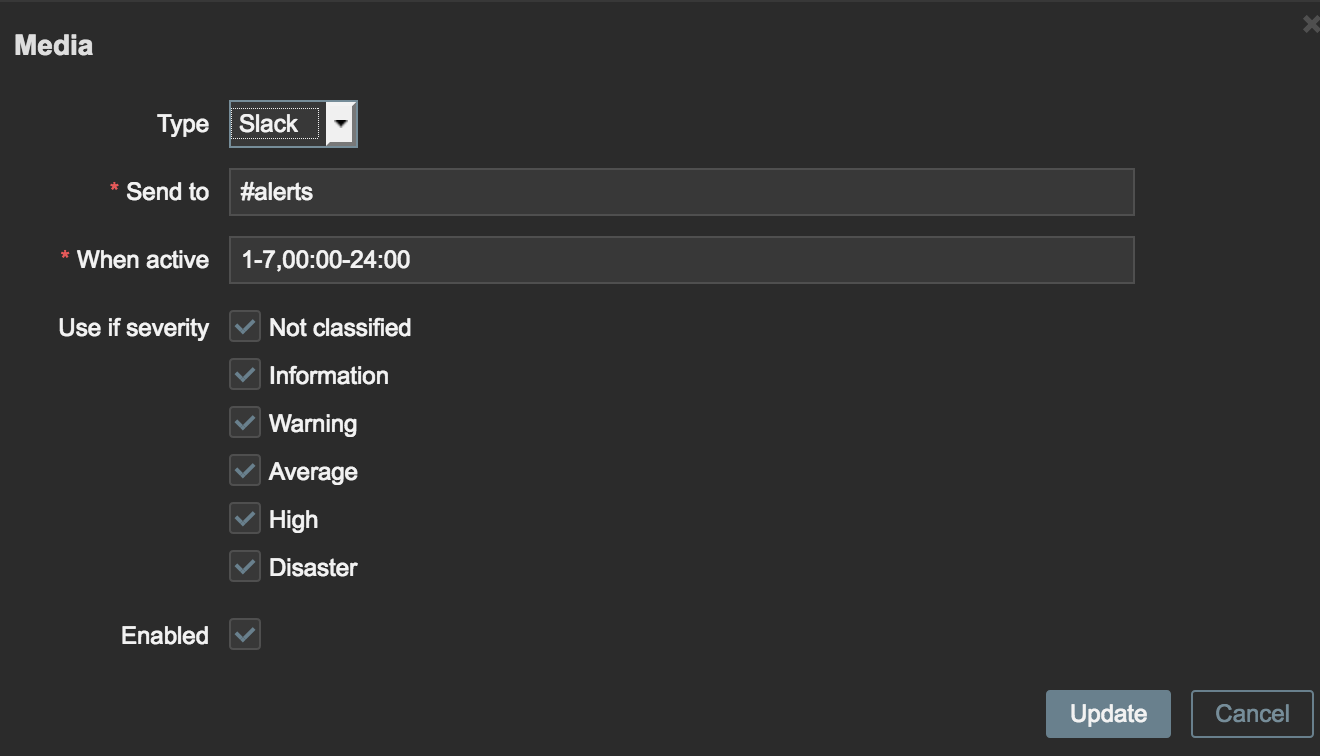Click inside the 1-7,00:00-24:00 text box

point(680,259)
